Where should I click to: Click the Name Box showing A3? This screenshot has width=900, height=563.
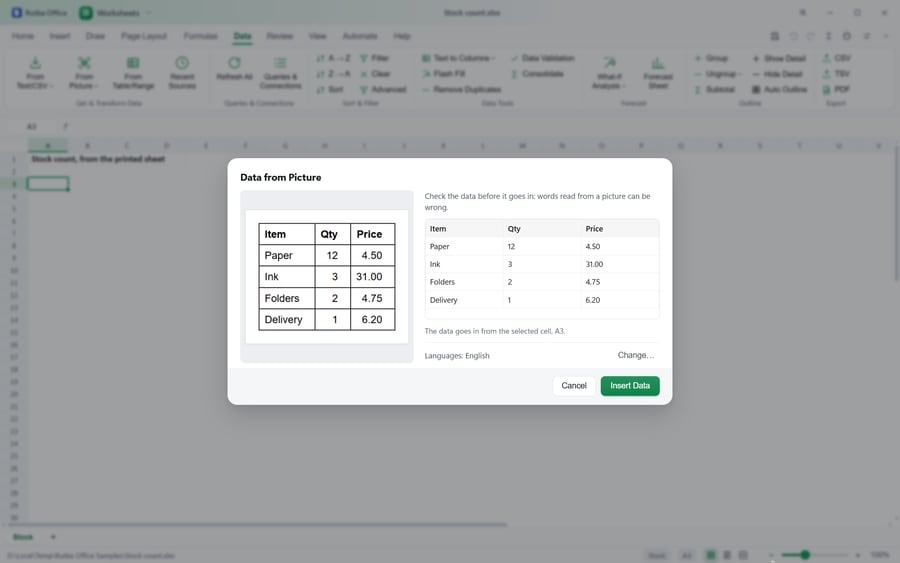pos(31,126)
